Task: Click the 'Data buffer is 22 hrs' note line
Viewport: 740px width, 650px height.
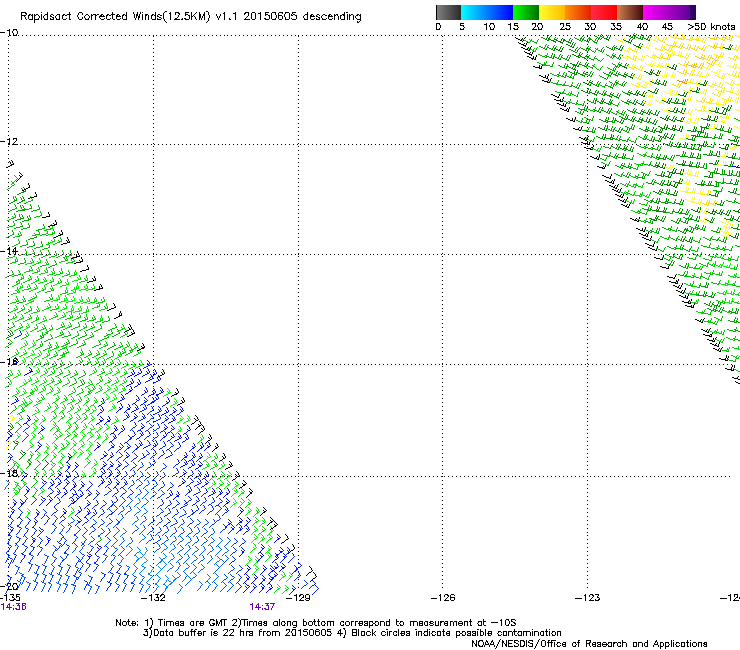Action: point(352,633)
